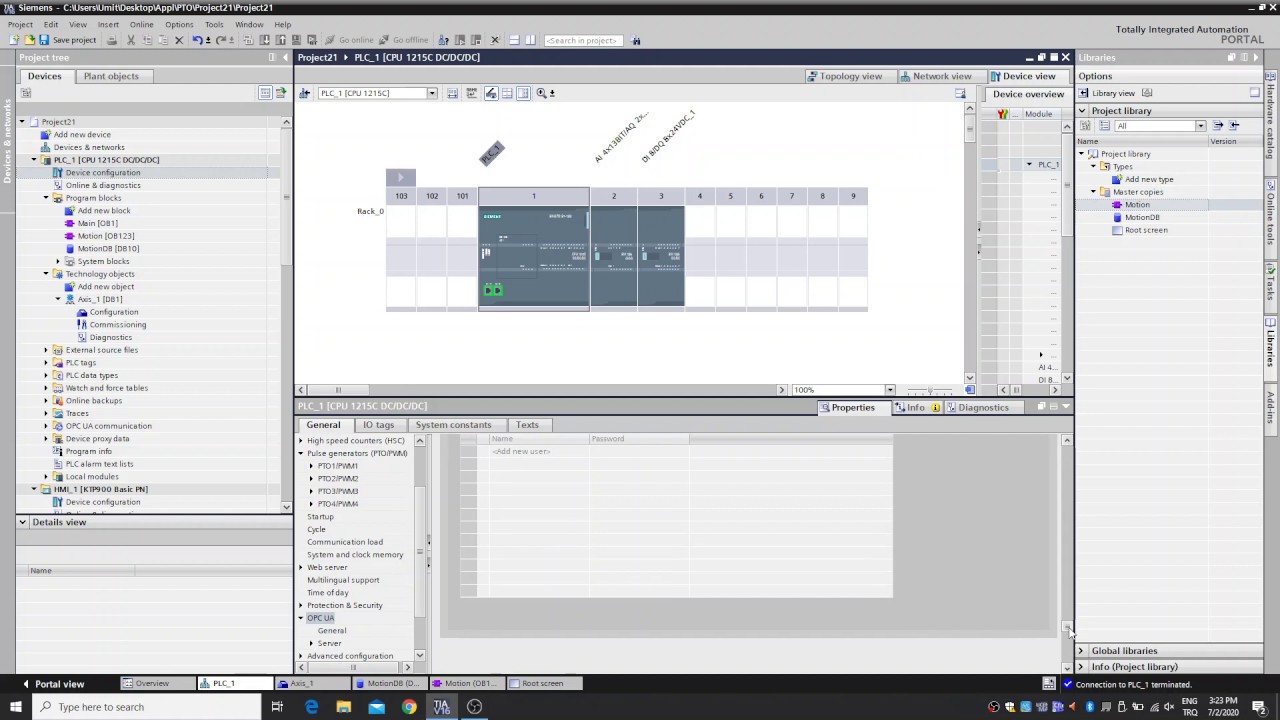Image resolution: width=1280 pixels, height=720 pixels.
Task: Open the Options menu
Action: point(179,24)
